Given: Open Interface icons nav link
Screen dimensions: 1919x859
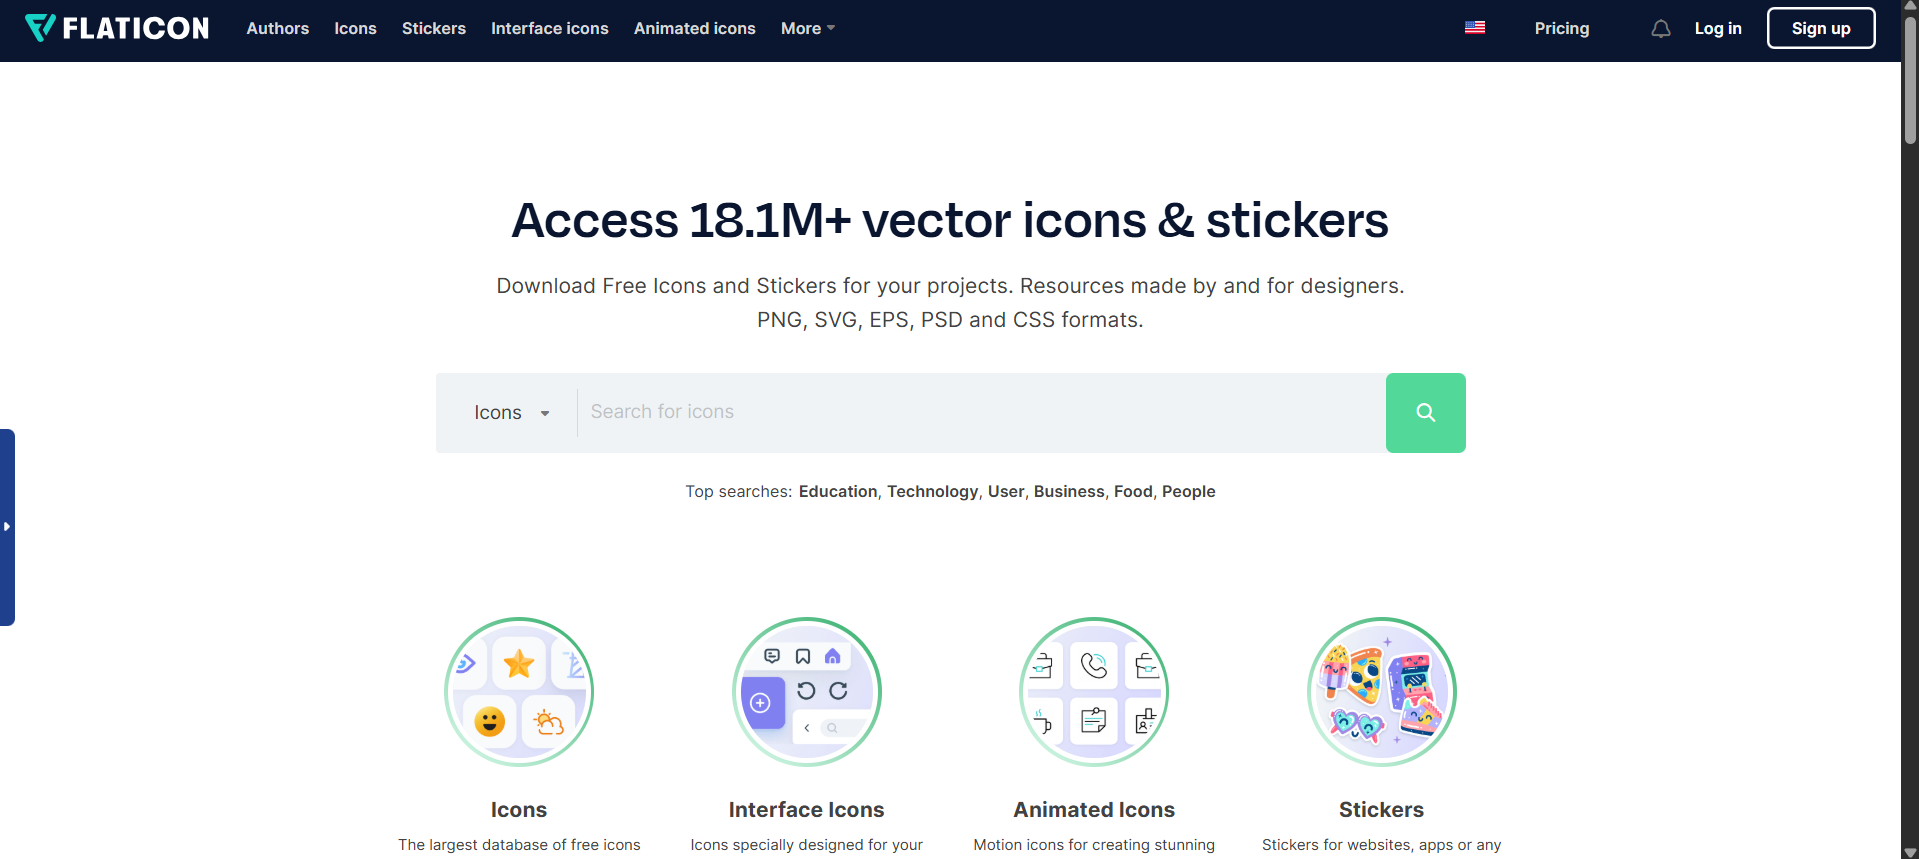Looking at the screenshot, I should click(x=550, y=28).
